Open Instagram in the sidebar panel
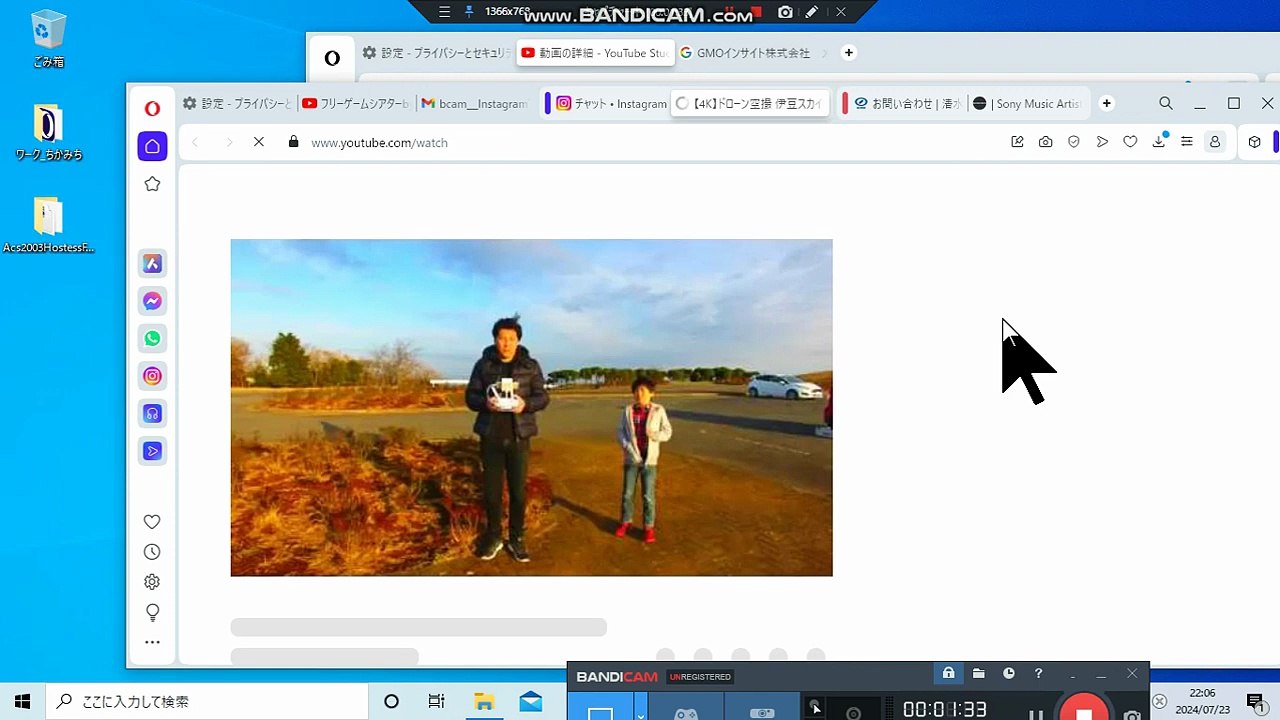Image resolution: width=1280 pixels, height=720 pixels. [x=152, y=376]
